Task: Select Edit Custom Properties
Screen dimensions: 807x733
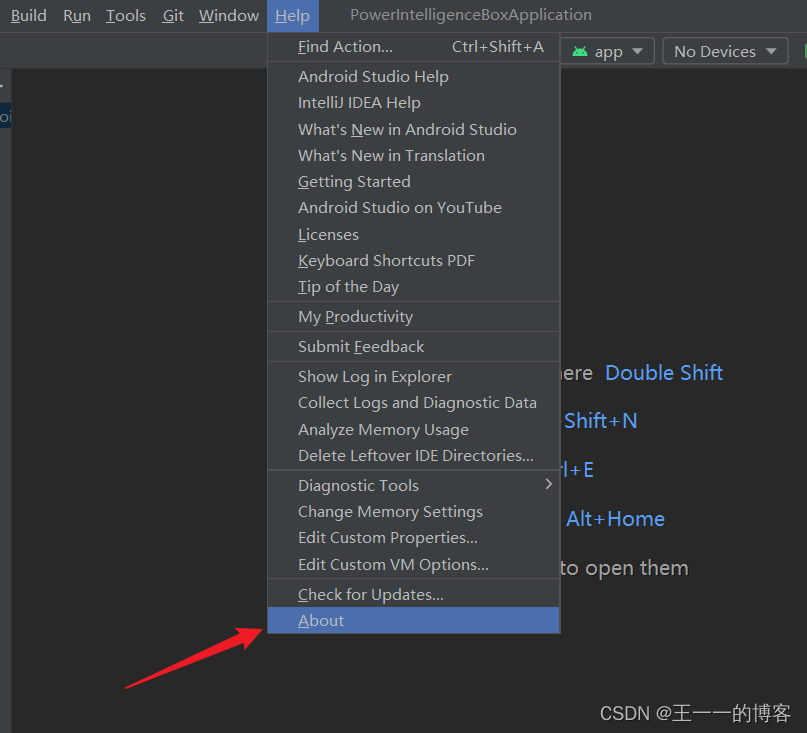Action: [x=413, y=538]
